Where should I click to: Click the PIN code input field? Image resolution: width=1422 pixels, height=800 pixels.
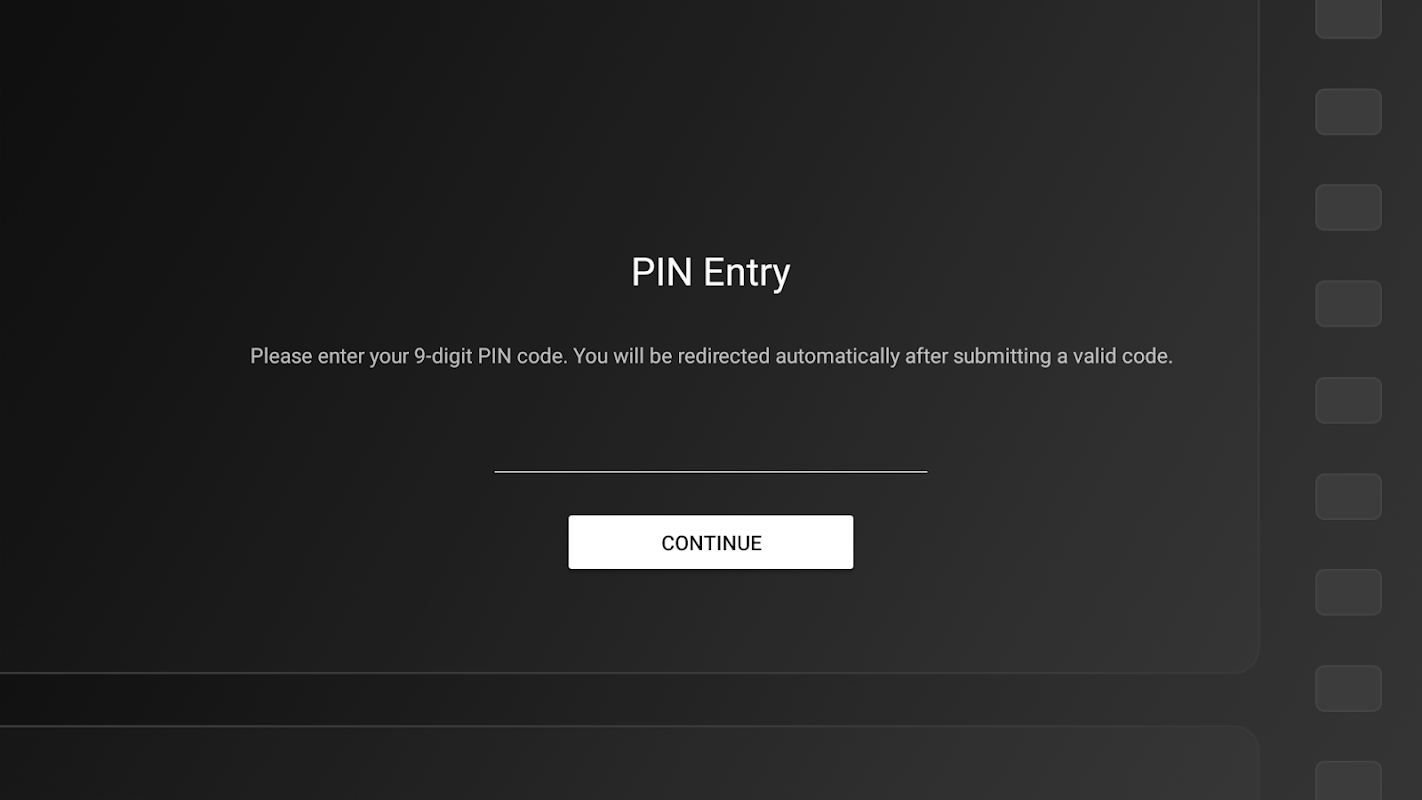(710, 450)
